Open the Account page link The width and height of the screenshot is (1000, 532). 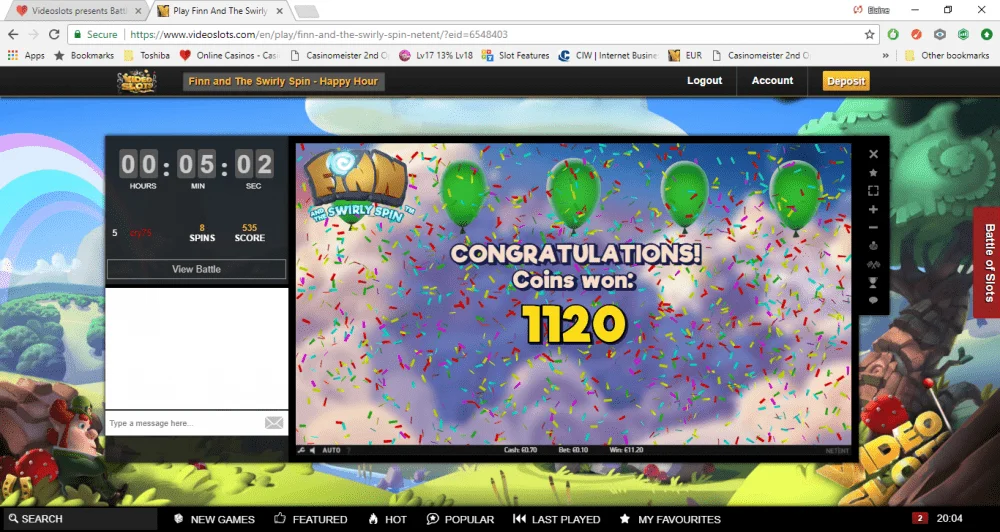(x=772, y=80)
